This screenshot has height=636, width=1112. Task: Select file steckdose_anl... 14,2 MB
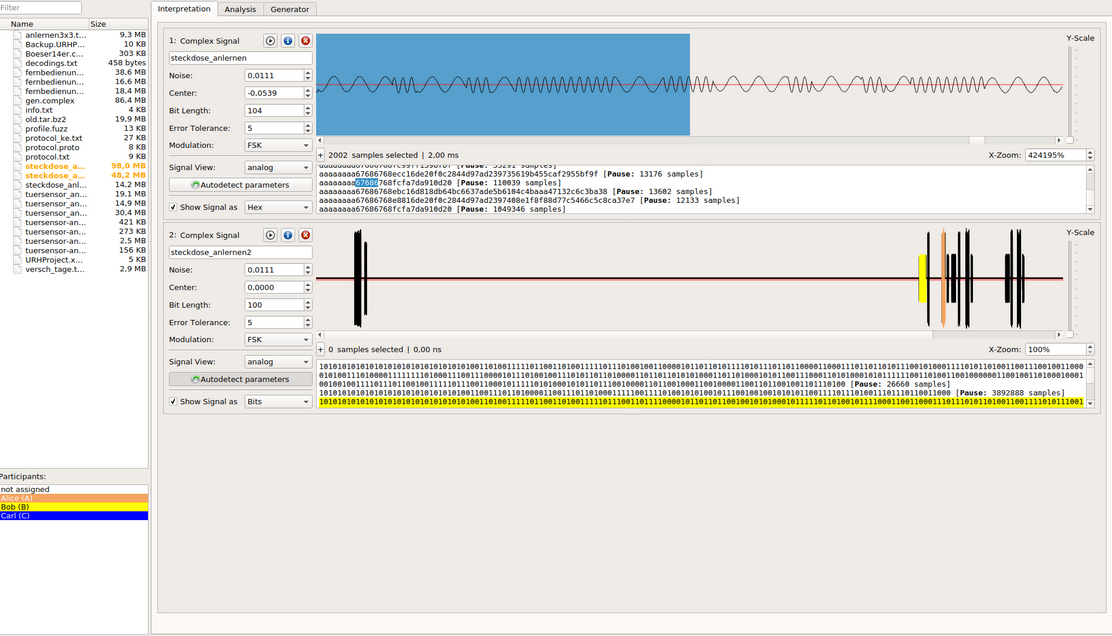point(74,185)
